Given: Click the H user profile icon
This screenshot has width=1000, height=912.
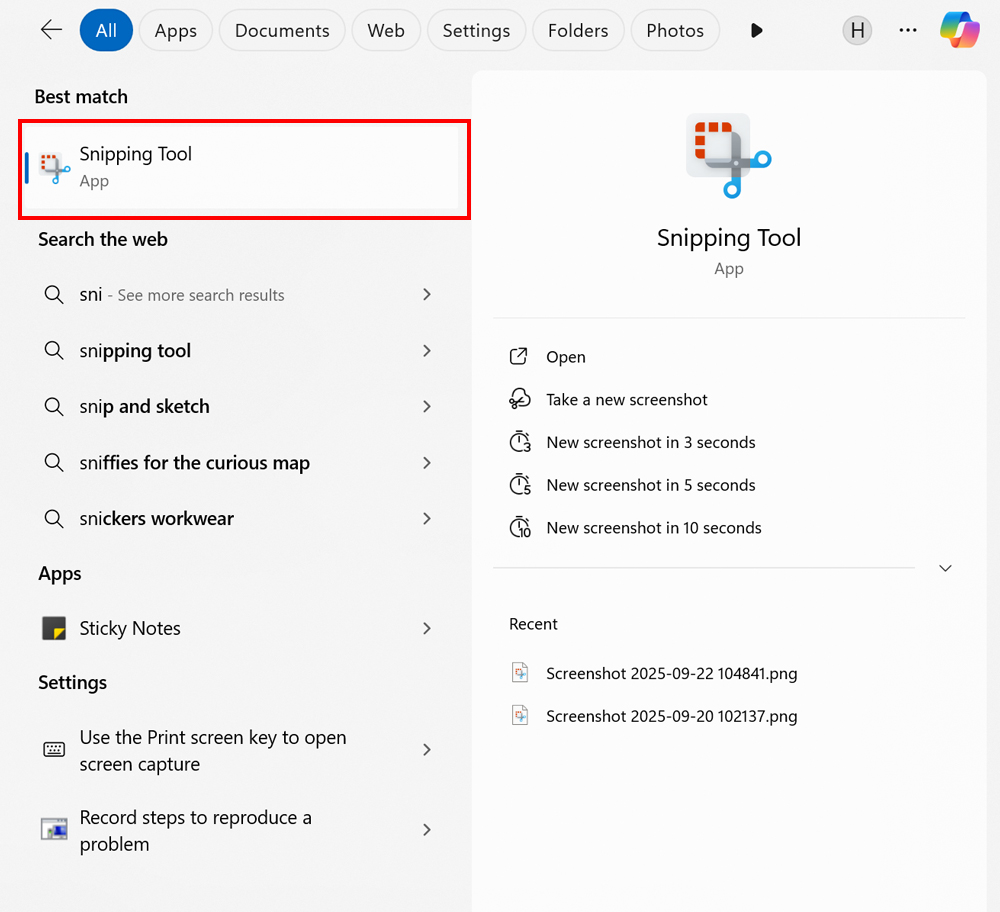Looking at the screenshot, I should 857,30.
